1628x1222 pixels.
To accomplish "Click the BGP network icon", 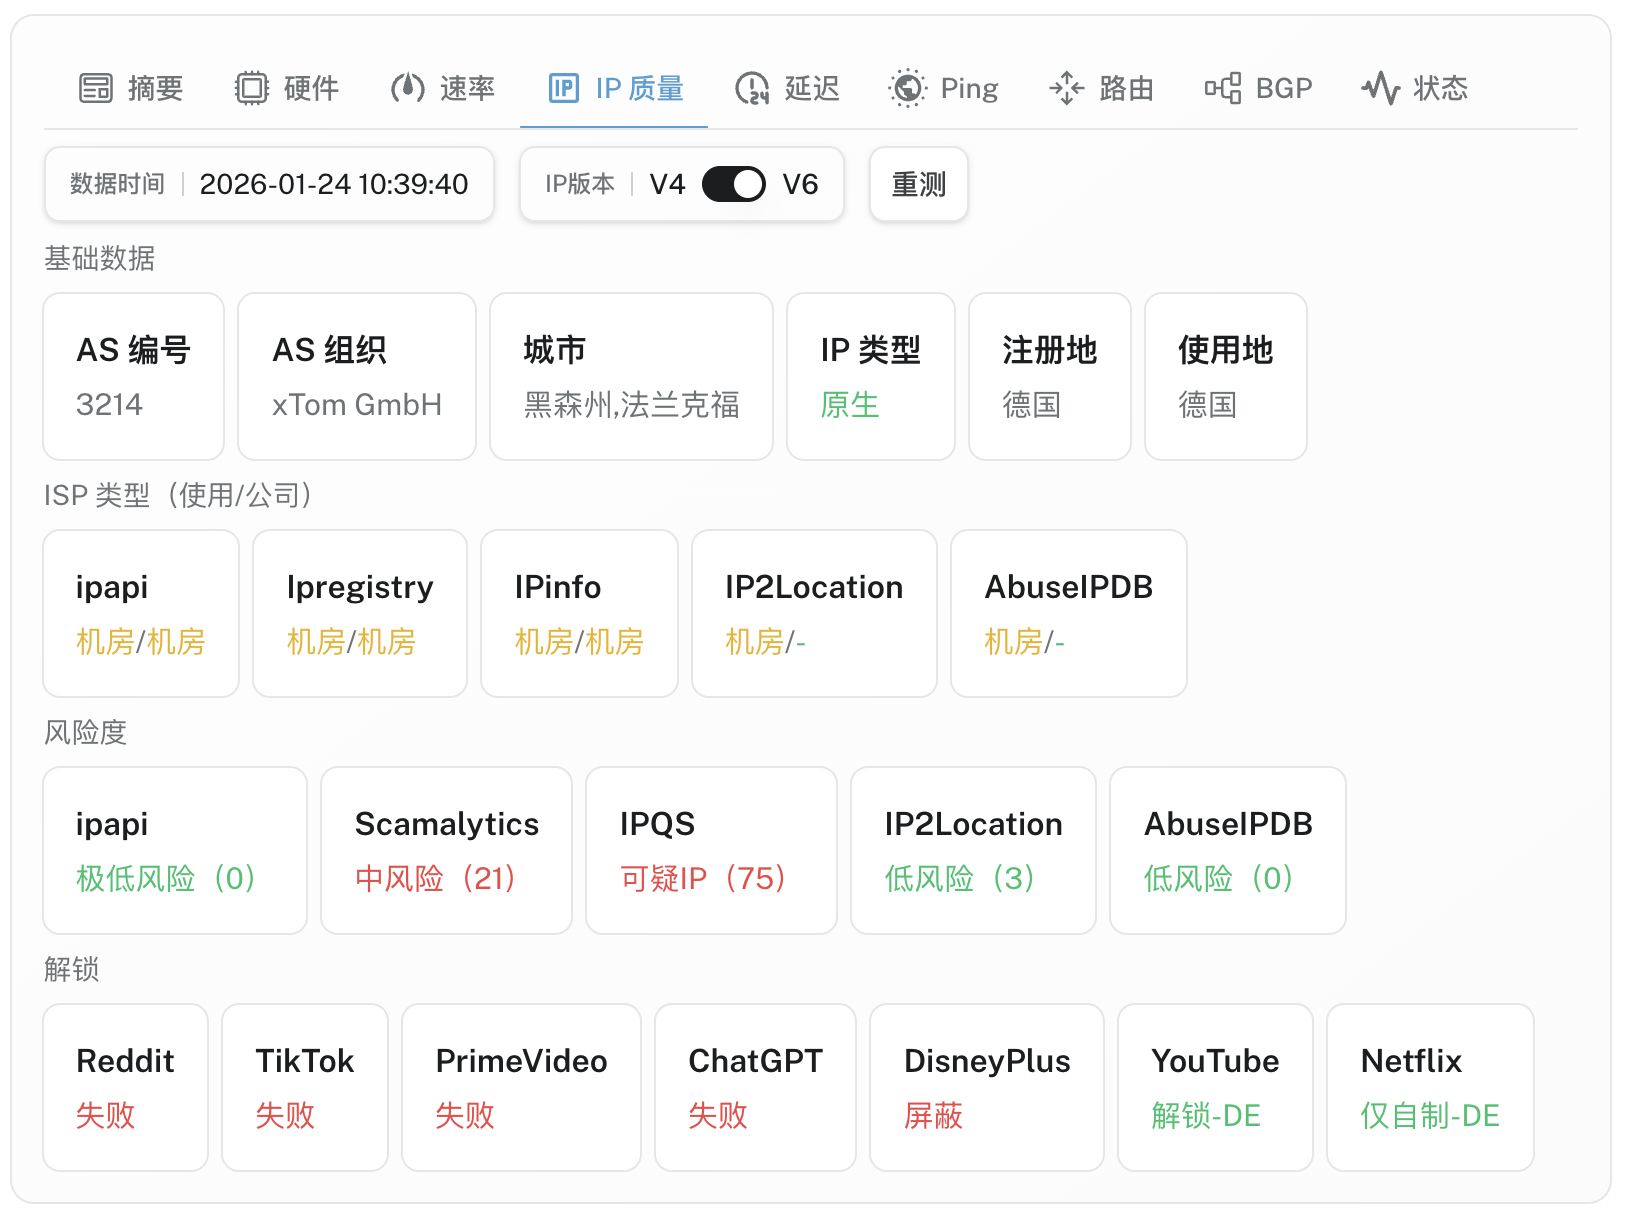I will click(1222, 88).
